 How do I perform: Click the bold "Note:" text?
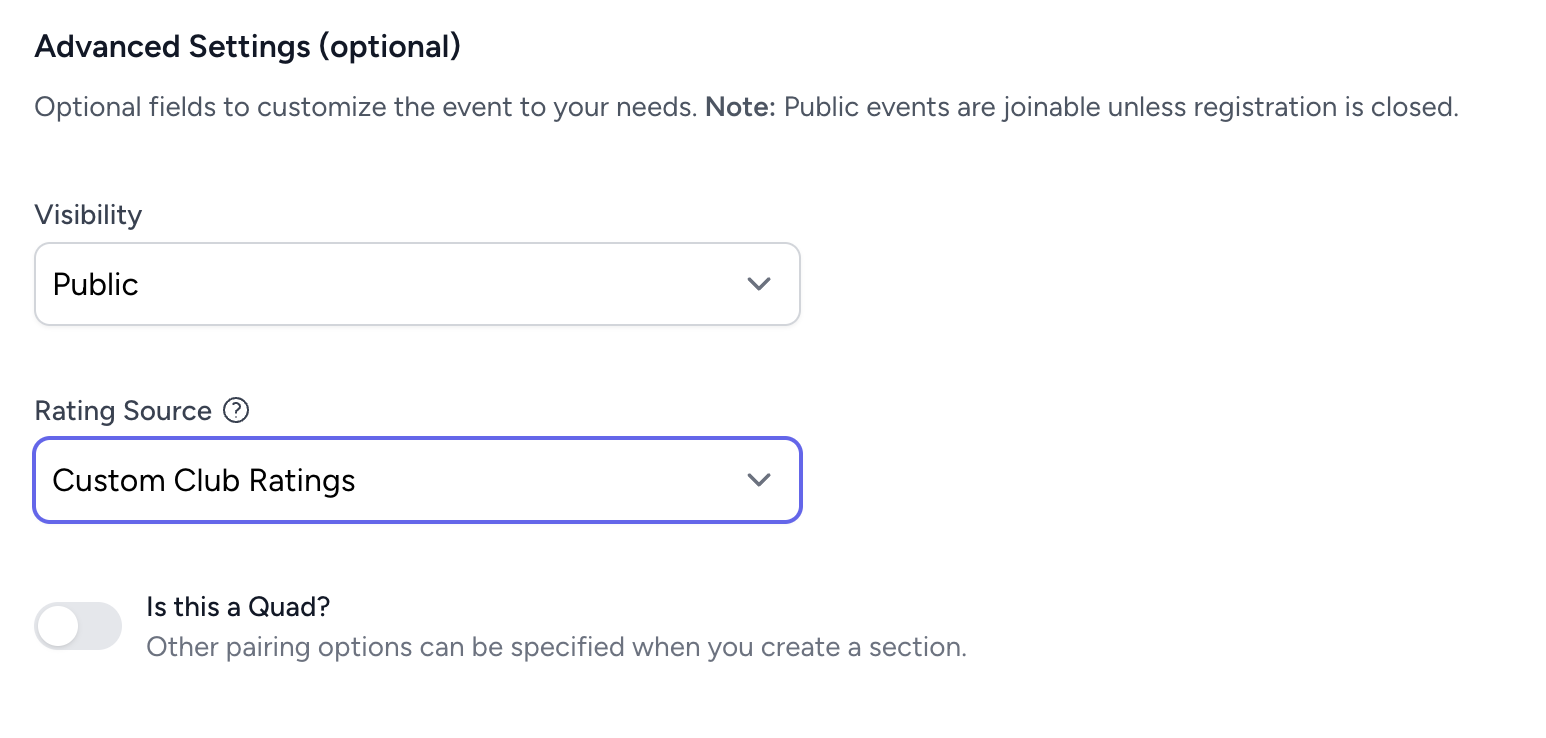(x=740, y=107)
